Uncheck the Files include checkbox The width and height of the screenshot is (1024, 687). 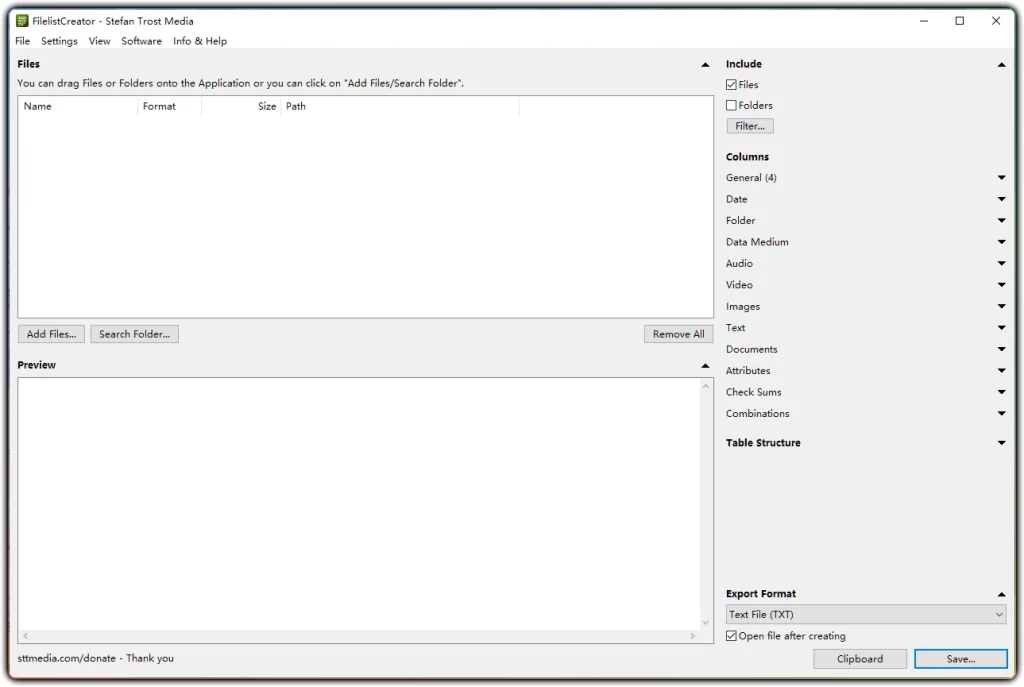(x=731, y=84)
